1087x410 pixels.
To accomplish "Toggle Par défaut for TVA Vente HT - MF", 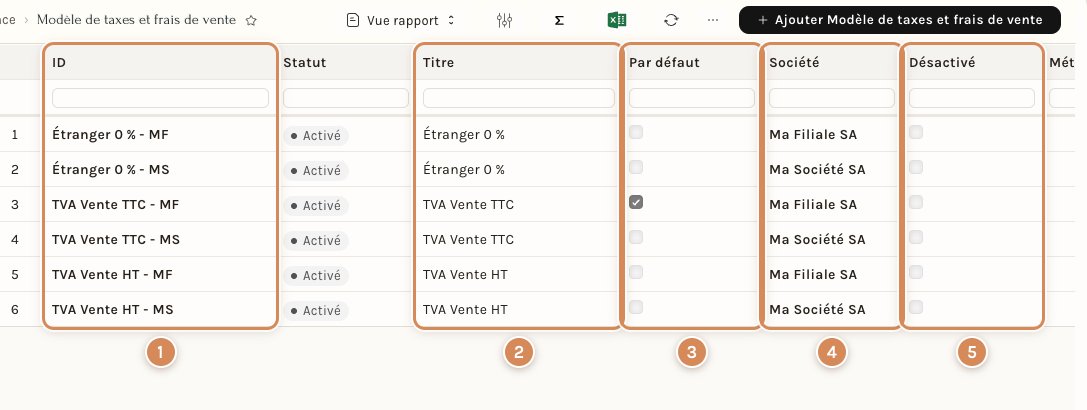I will coord(636,271).
